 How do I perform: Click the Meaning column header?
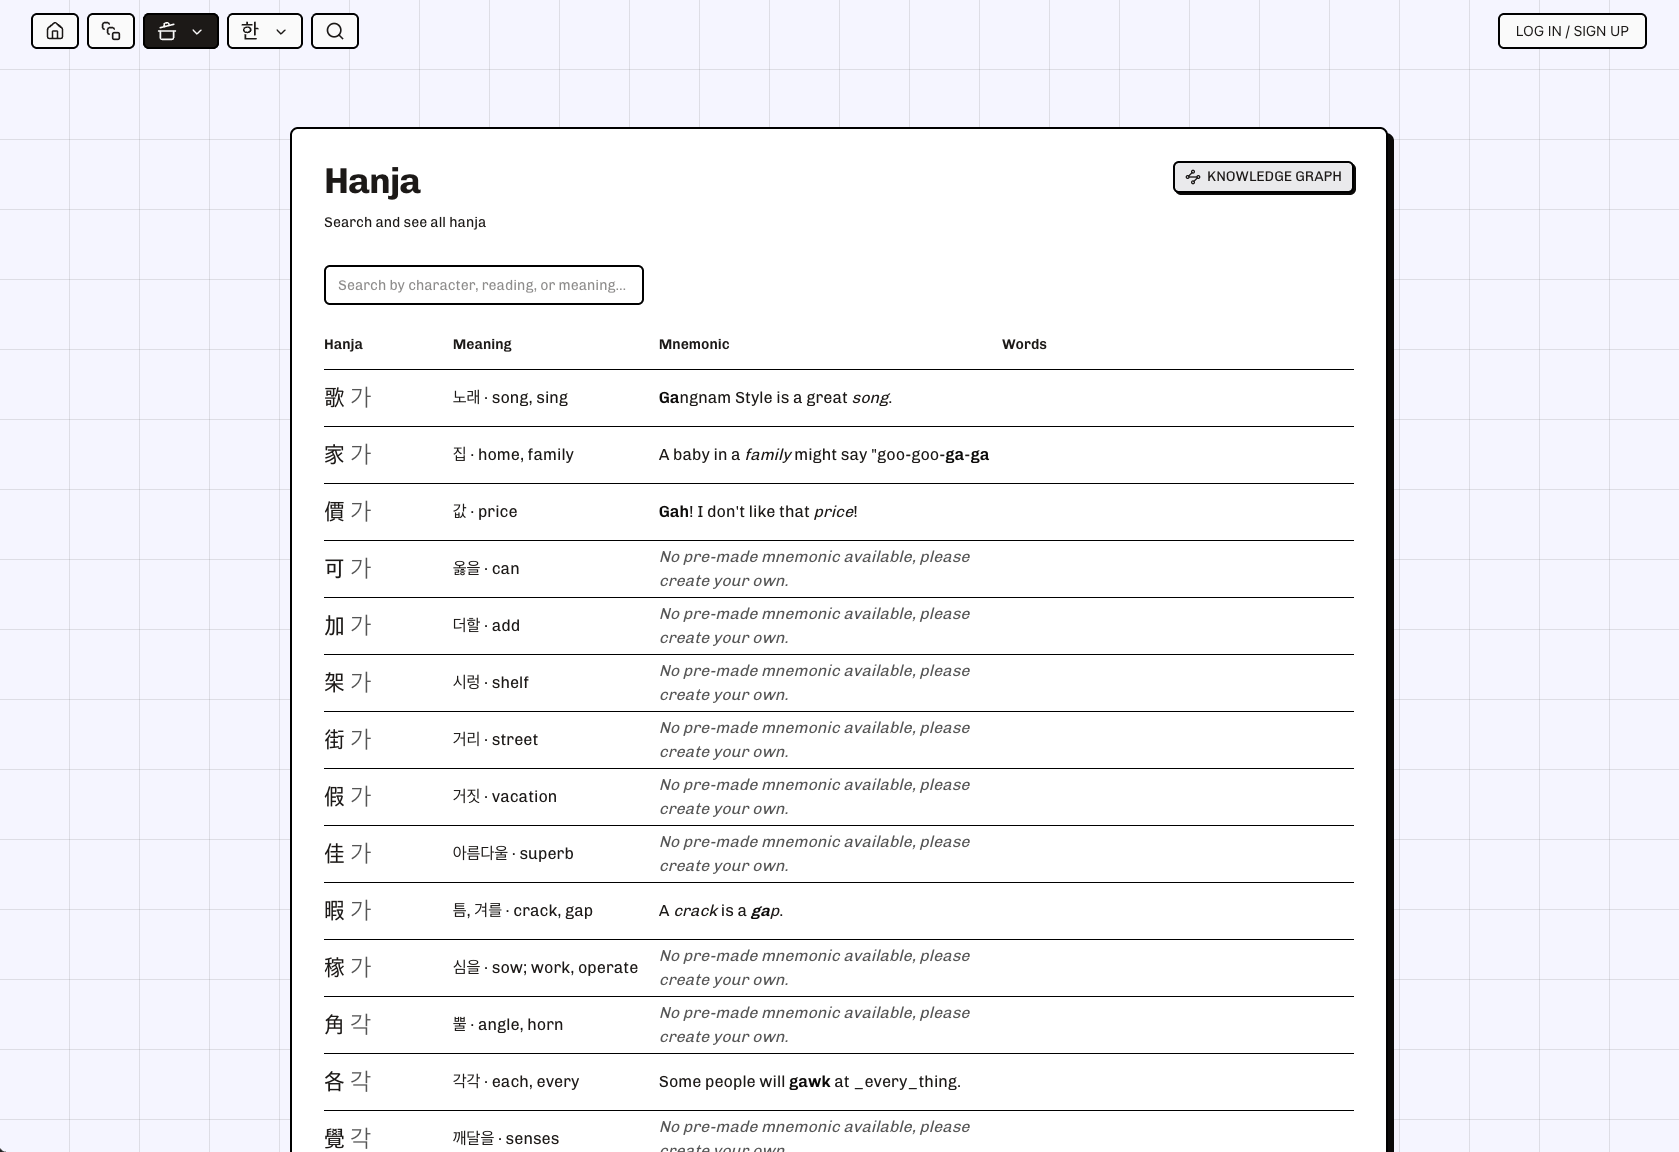point(482,344)
